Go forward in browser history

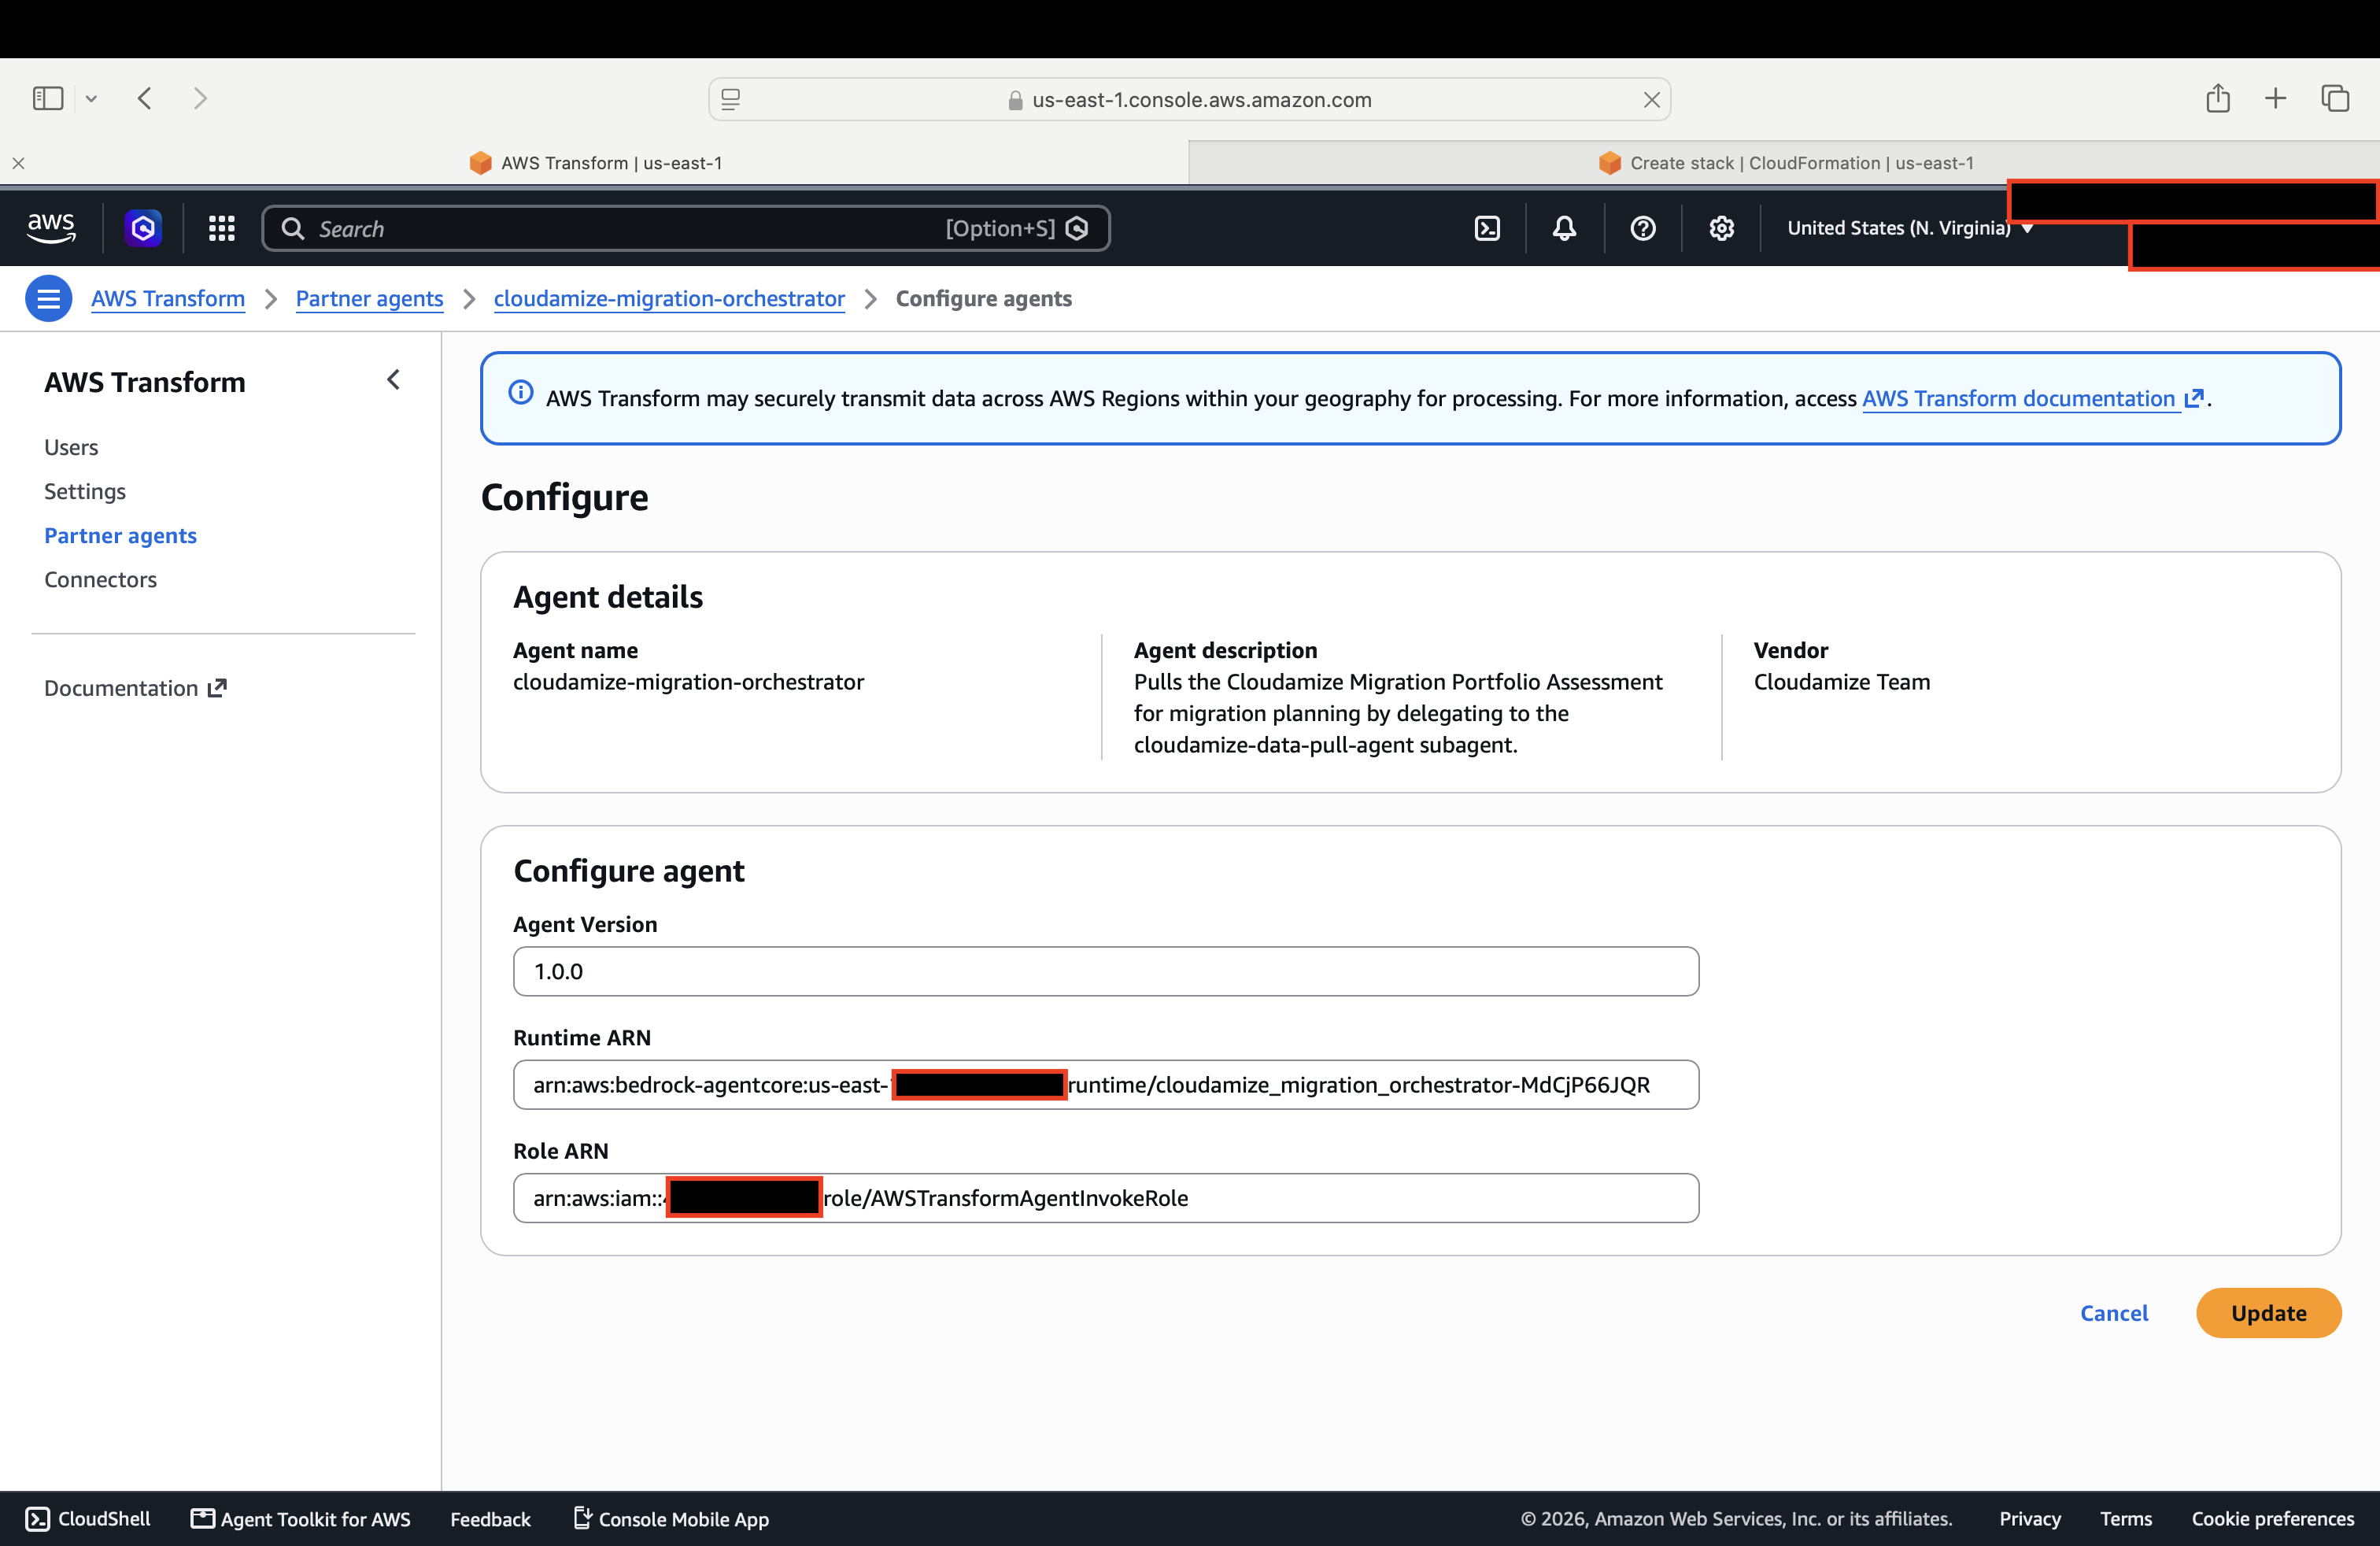tap(200, 98)
